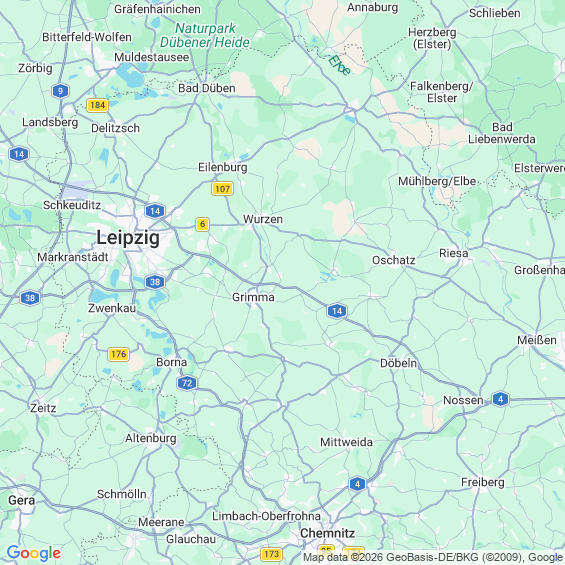This screenshot has width=565, height=565.
Task: Click the Map data attribution text
Action: point(433,557)
